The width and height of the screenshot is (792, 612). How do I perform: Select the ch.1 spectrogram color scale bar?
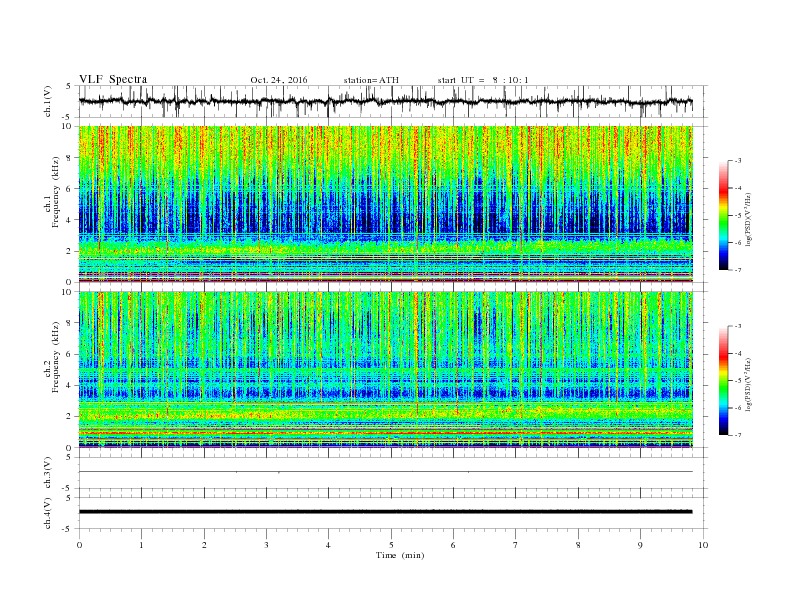723,216
